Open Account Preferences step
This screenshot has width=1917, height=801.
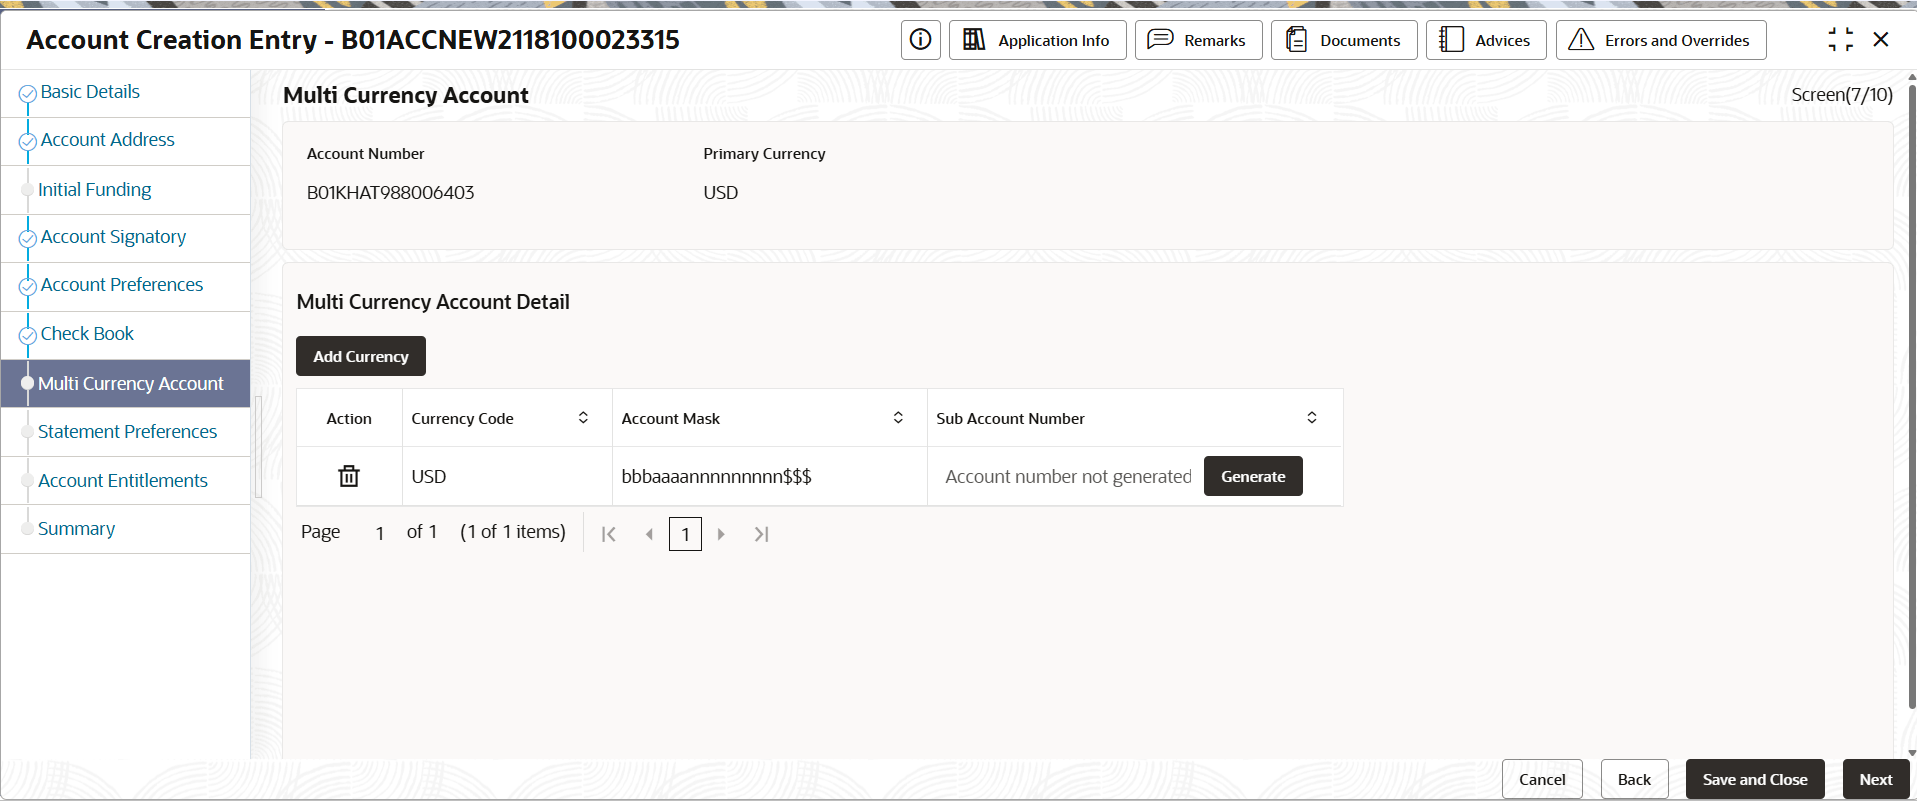click(x=122, y=285)
